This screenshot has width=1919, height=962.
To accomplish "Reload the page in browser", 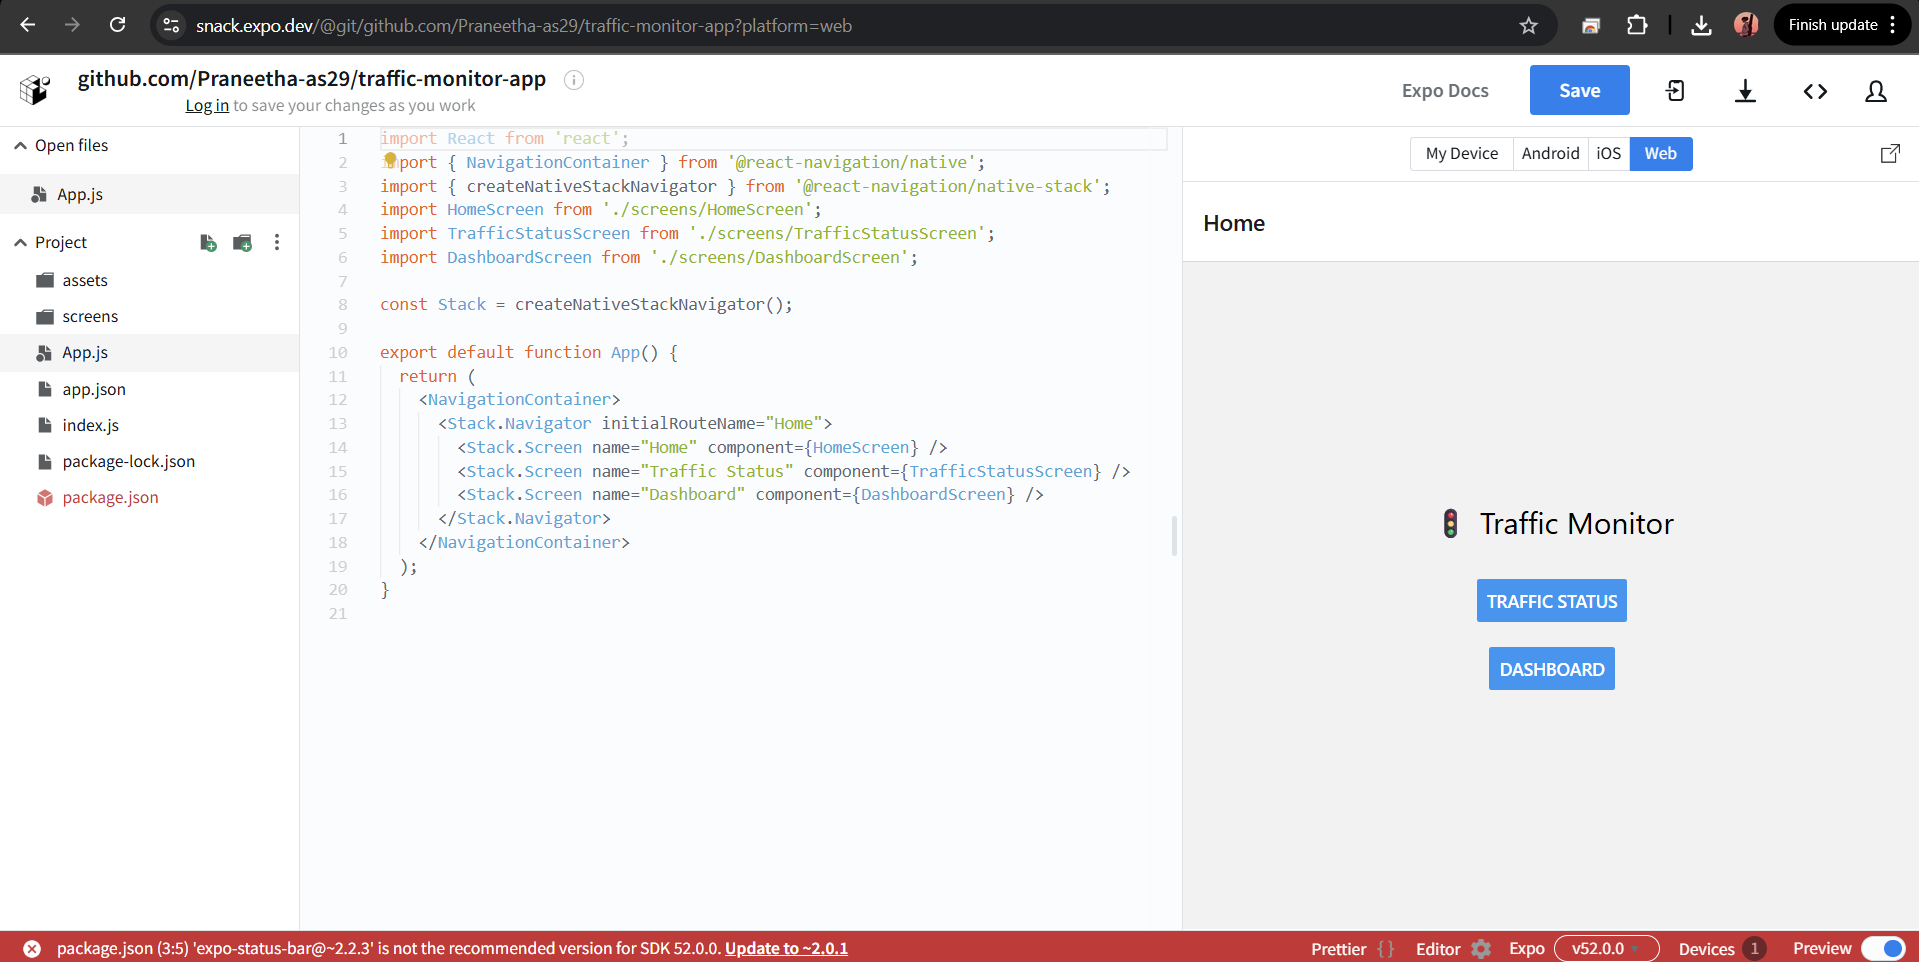I will click(117, 25).
